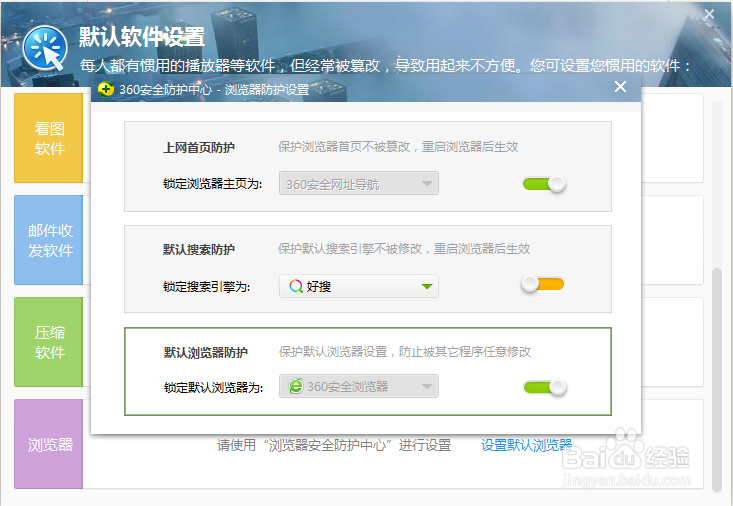Viewport: 733px width, 506px height.
Task: Turn off the 上网首页防护 homepage lock switch
Action: coord(544,184)
